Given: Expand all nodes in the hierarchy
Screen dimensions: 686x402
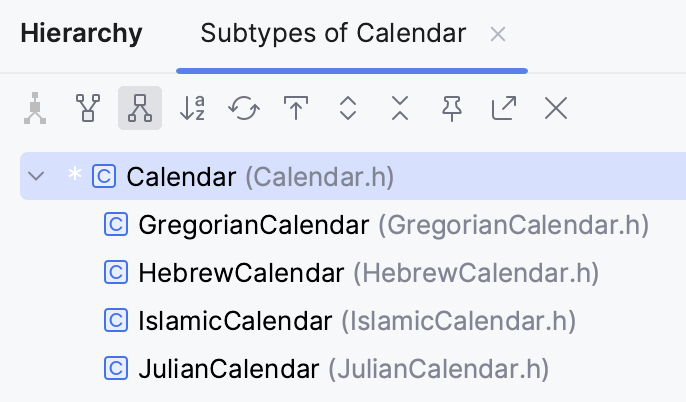Looking at the screenshot, I should coord(348,108).
